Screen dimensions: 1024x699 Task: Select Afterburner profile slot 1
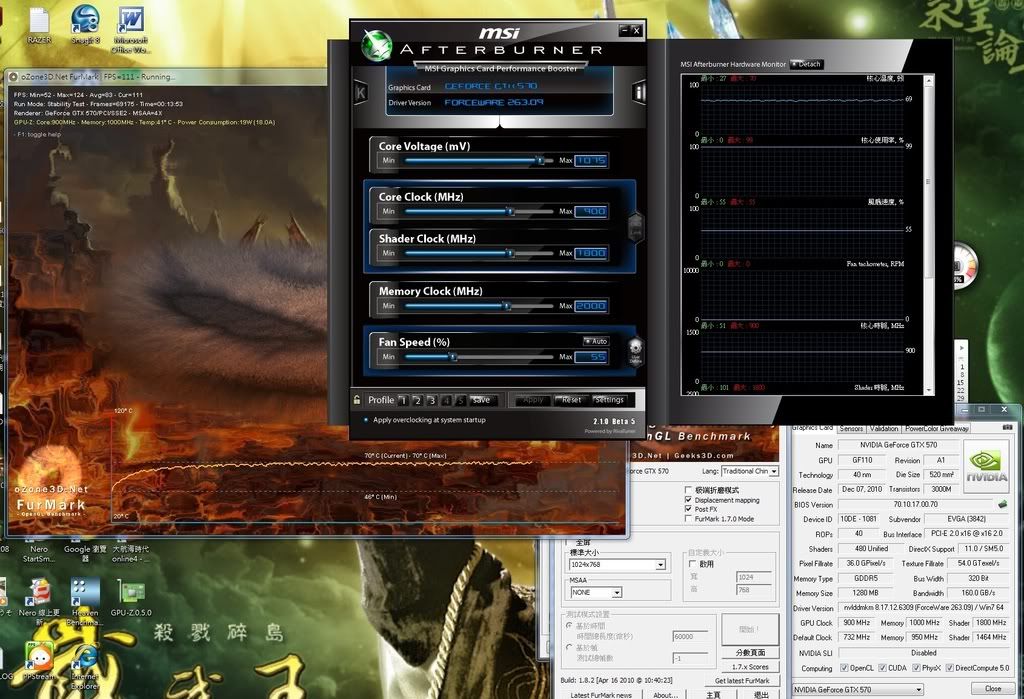[403, 400]
